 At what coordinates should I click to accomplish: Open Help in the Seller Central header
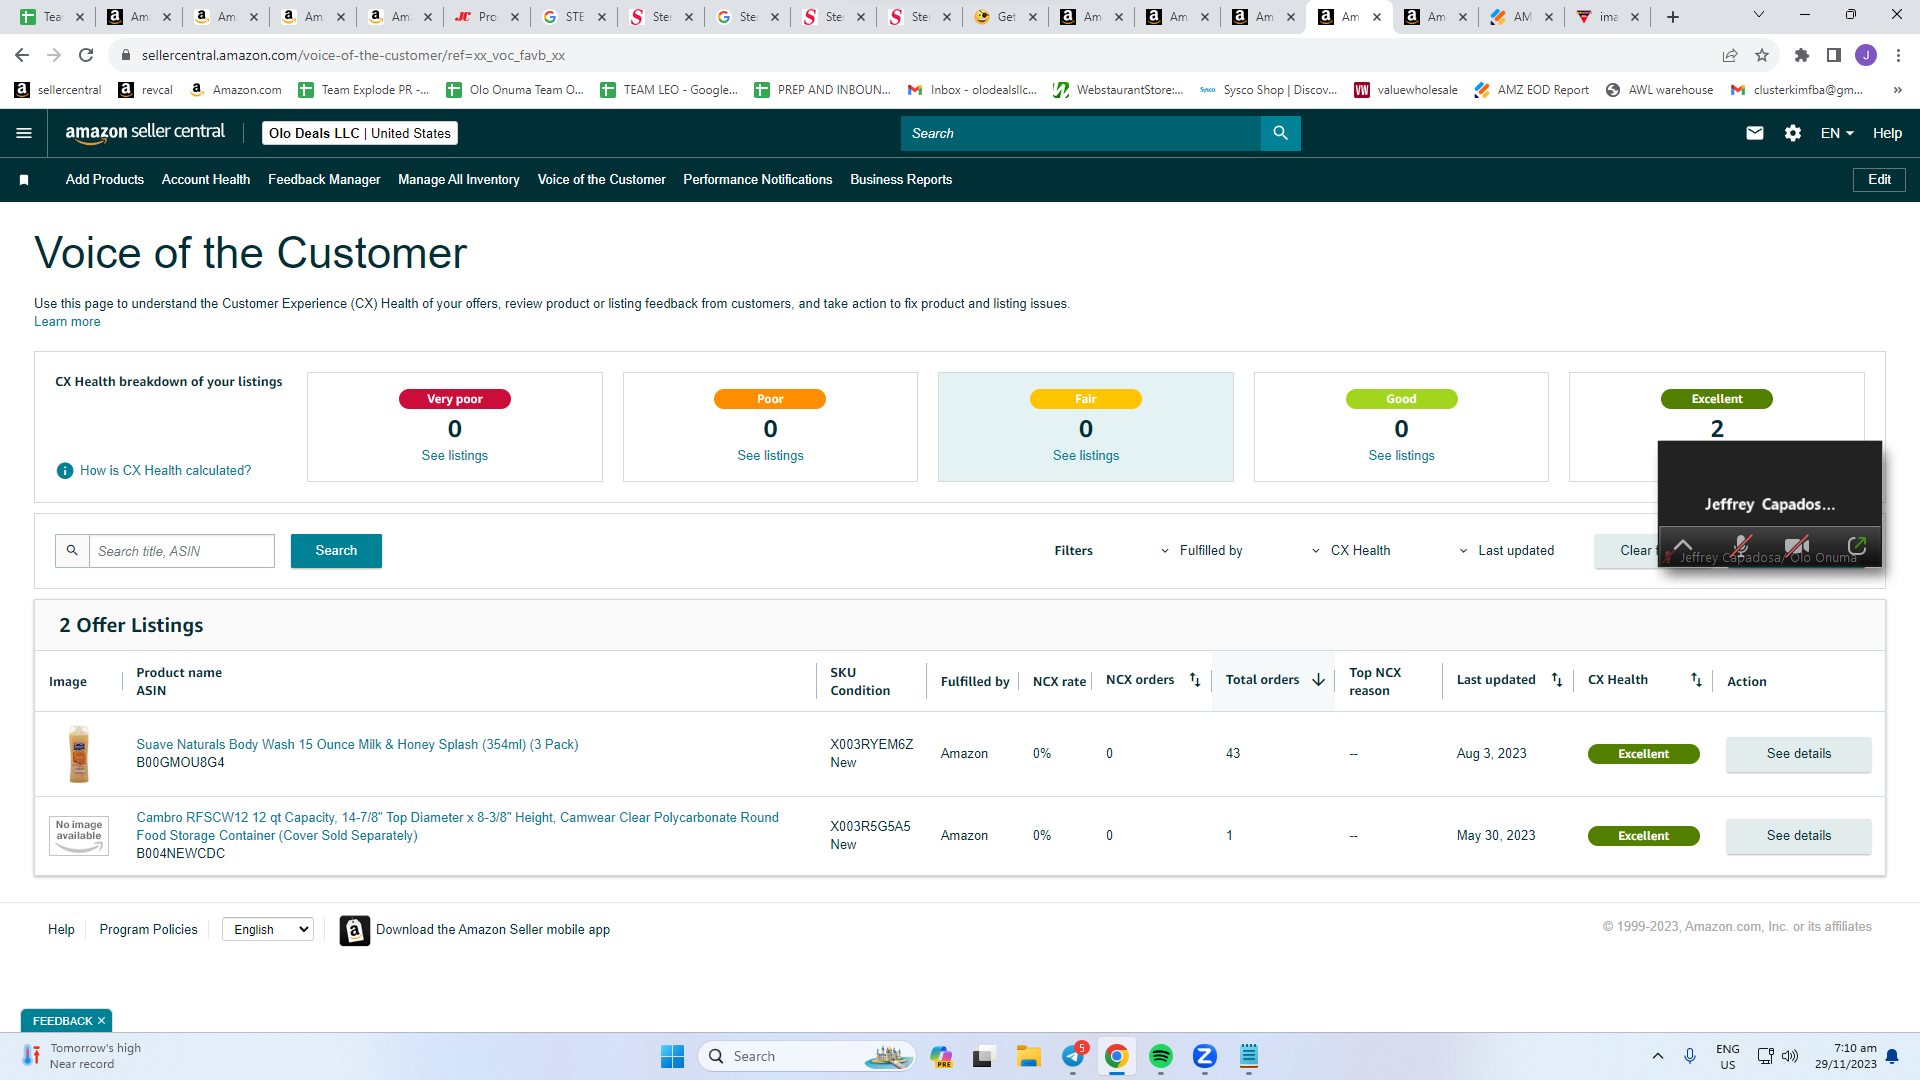coord(1887,133)
